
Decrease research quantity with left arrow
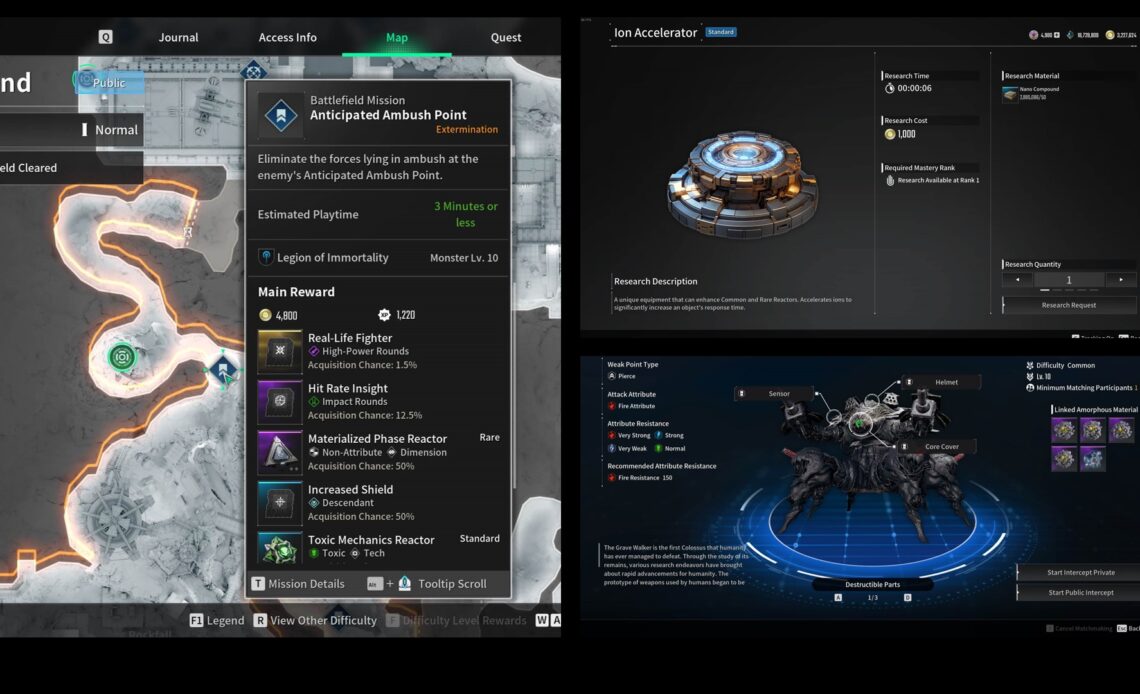click(x=1018, y=280)
